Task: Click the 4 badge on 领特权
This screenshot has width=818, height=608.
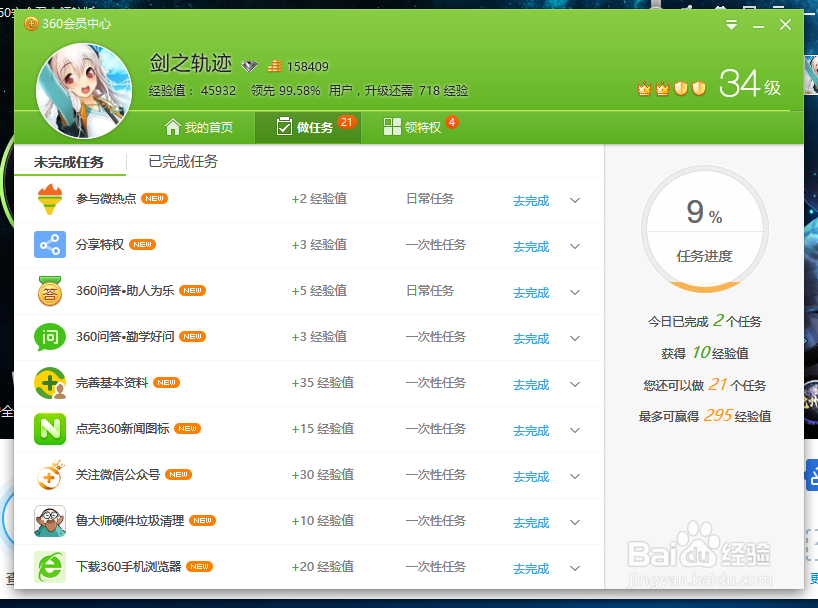Action: point(452,122)
